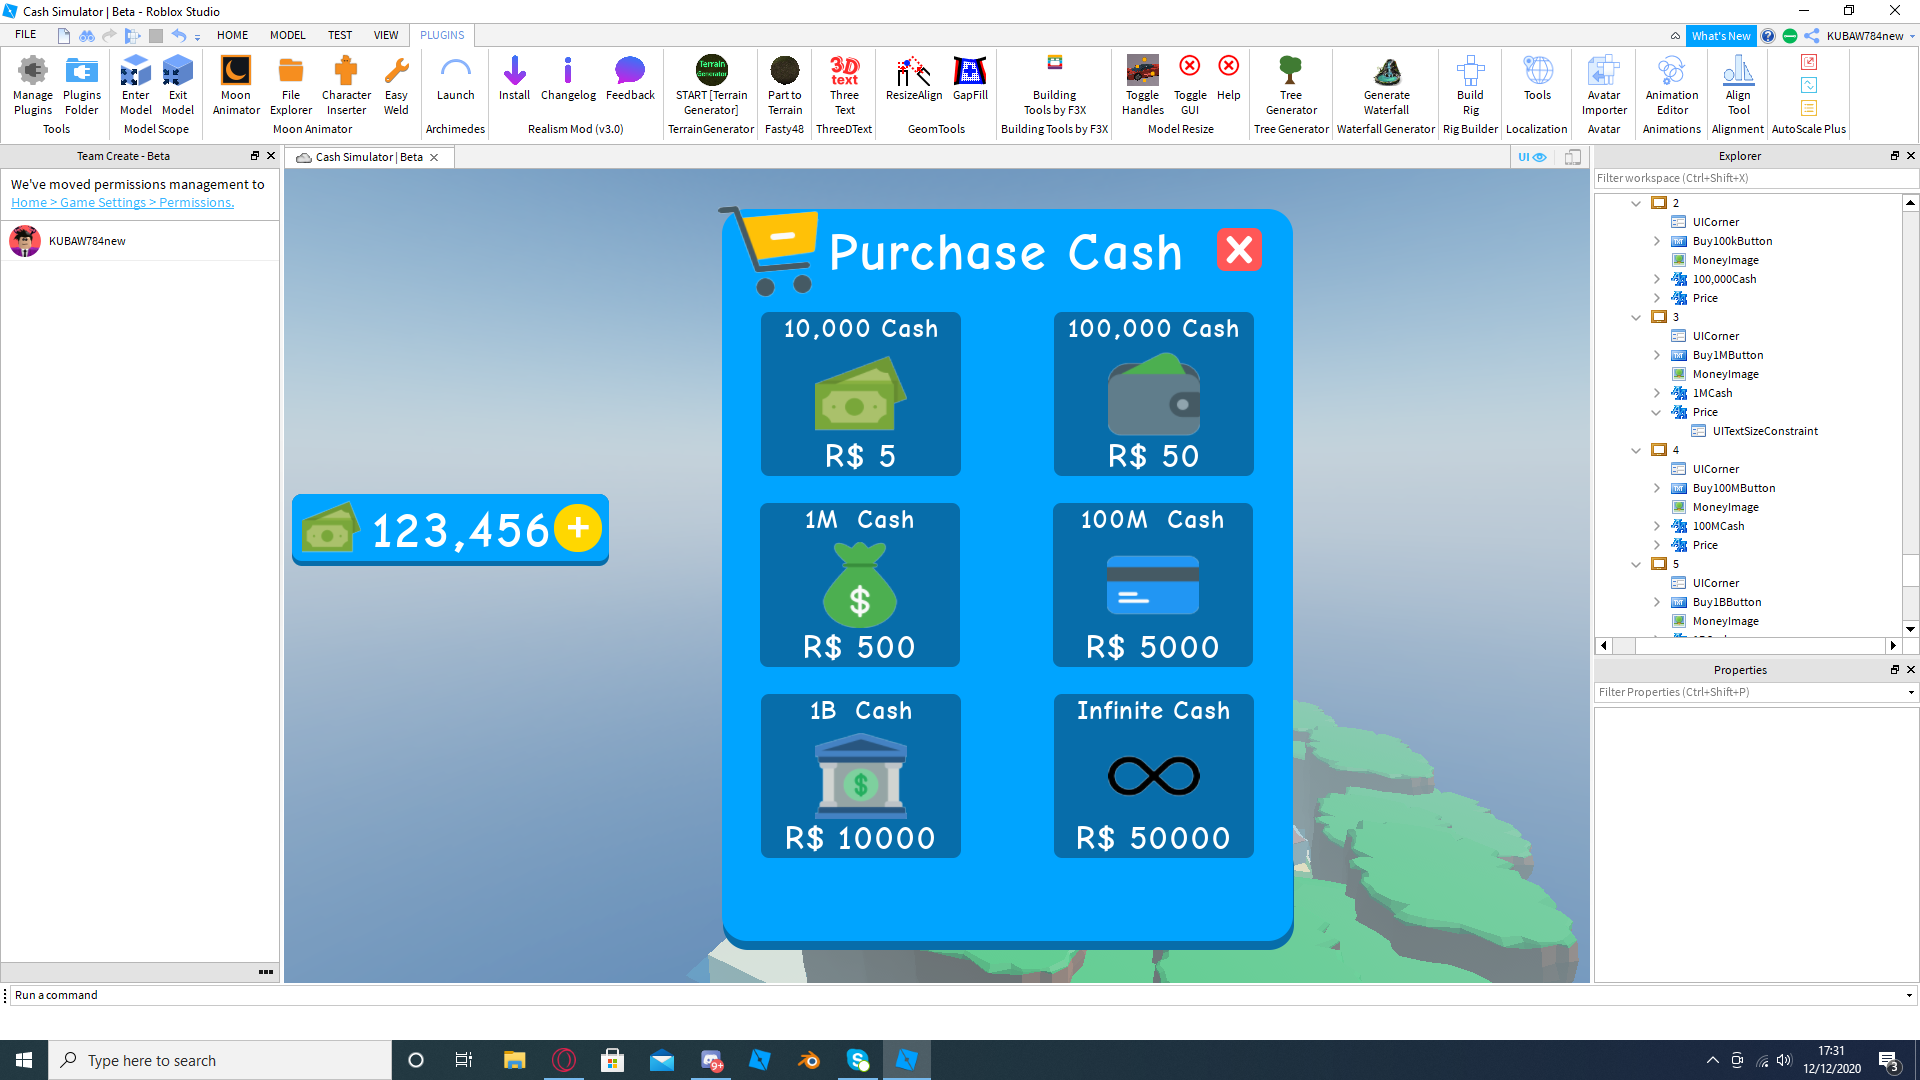1920x1080 pixels.
Task: Click Type here to search box
Action: tap(220, 1060)
